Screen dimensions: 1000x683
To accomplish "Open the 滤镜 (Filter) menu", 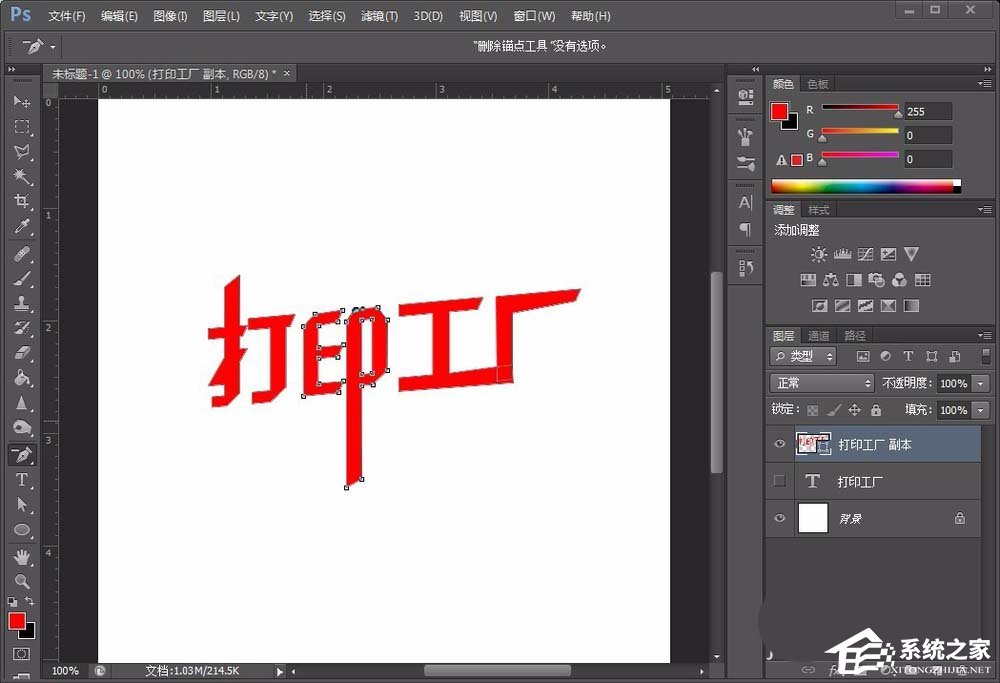I will (x=377, y=15).
